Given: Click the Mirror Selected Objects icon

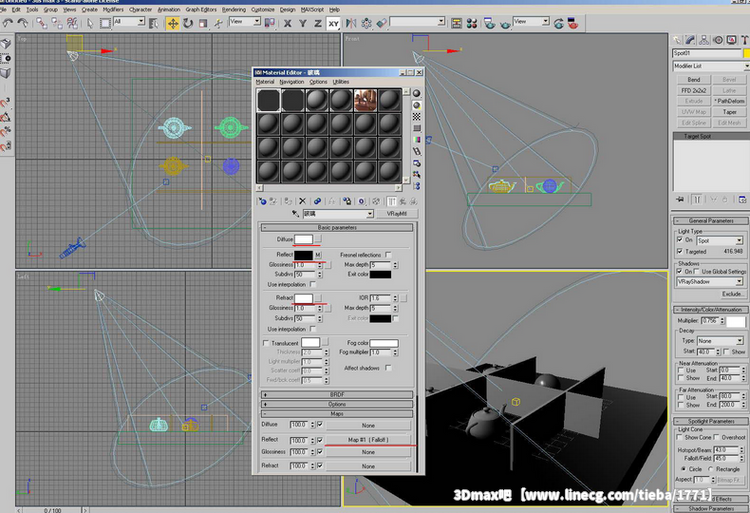Looking at the screenshot, I should (x=351, y=23).
